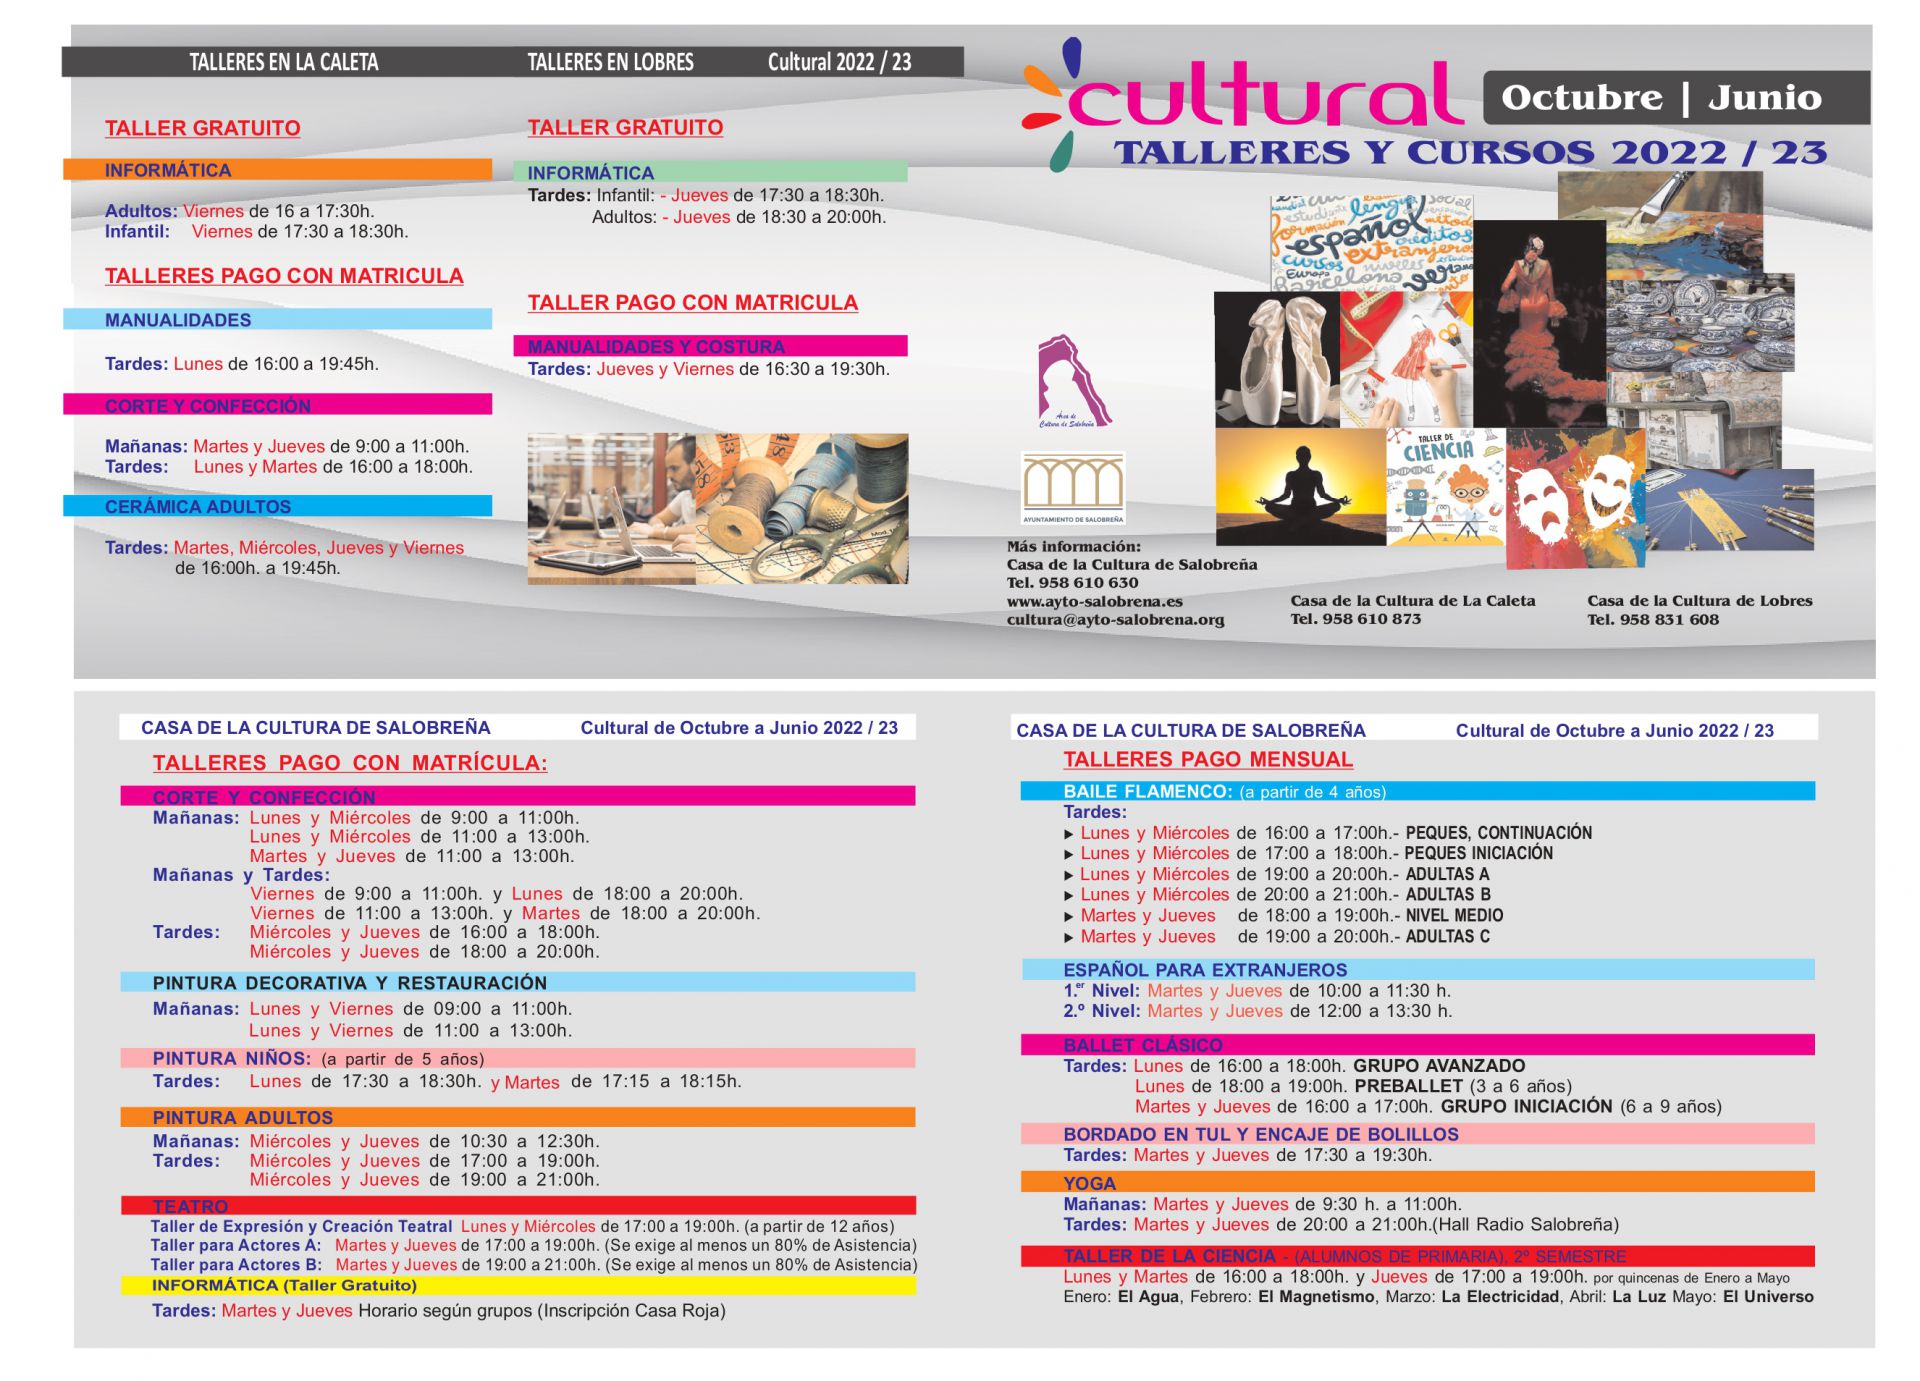Viewport: 1920px width, 1381px height.
Task: Click the BORDADO EN TUL Y ENCAJE DE BOLILLOS heading
Action: point(1260,1134)
